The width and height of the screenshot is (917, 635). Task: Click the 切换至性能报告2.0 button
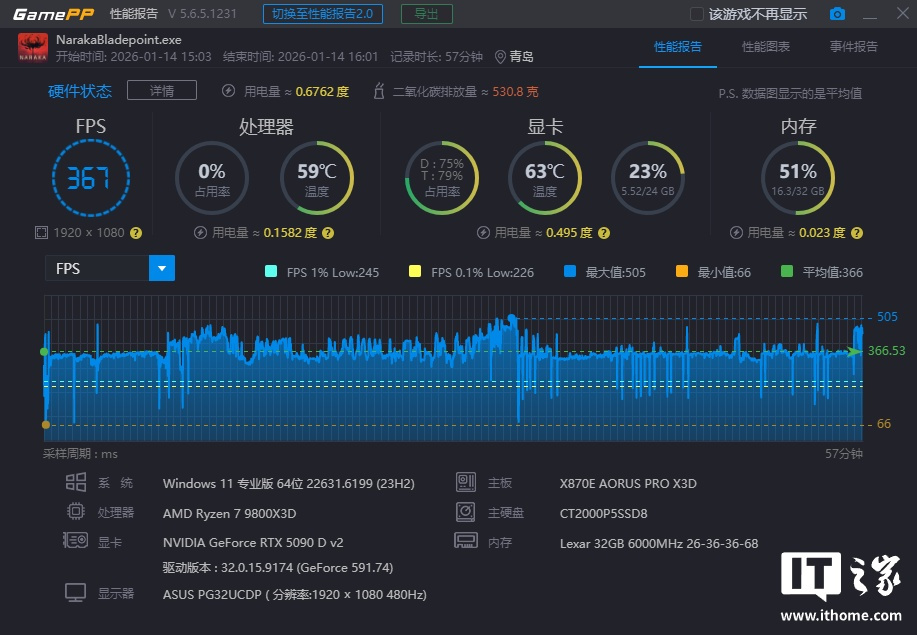[323, 14]
